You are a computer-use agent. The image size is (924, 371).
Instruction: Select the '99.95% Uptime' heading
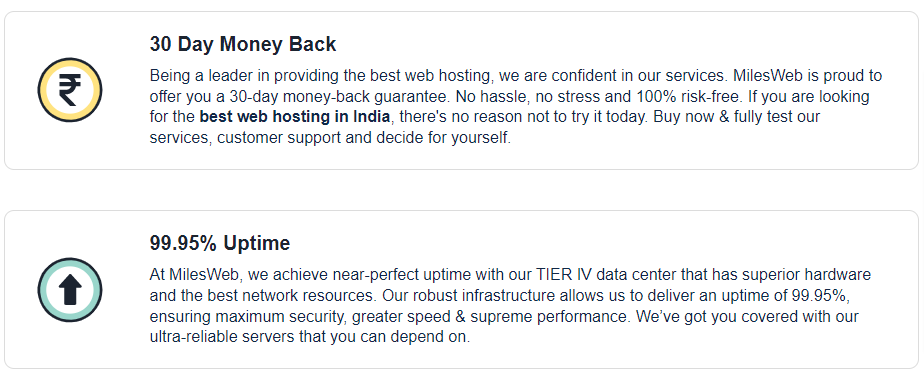pos(220,243)
